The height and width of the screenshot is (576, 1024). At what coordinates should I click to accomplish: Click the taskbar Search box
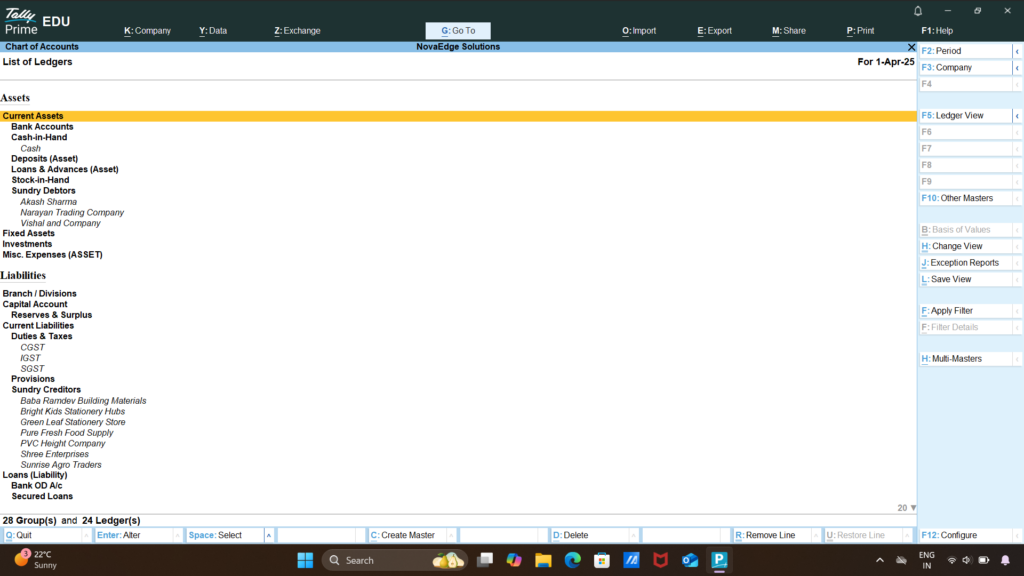point(394,560)
